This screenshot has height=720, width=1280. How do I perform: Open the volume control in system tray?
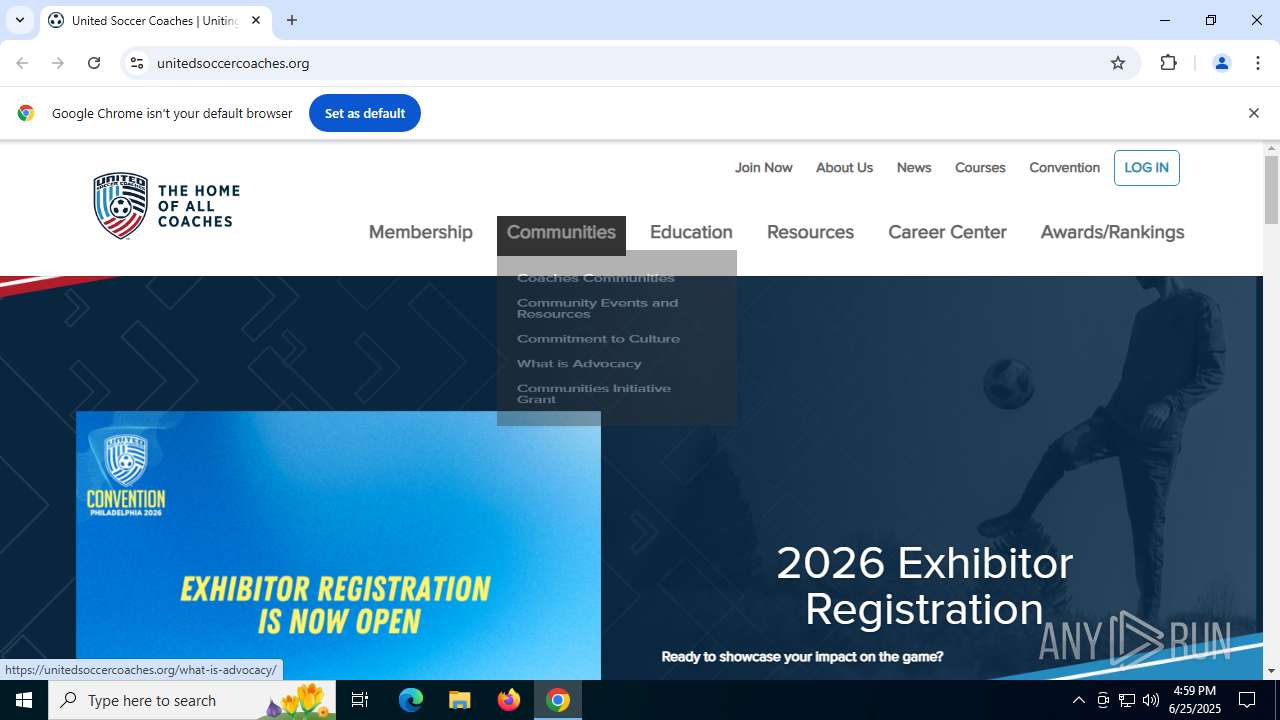point(1151,700)
